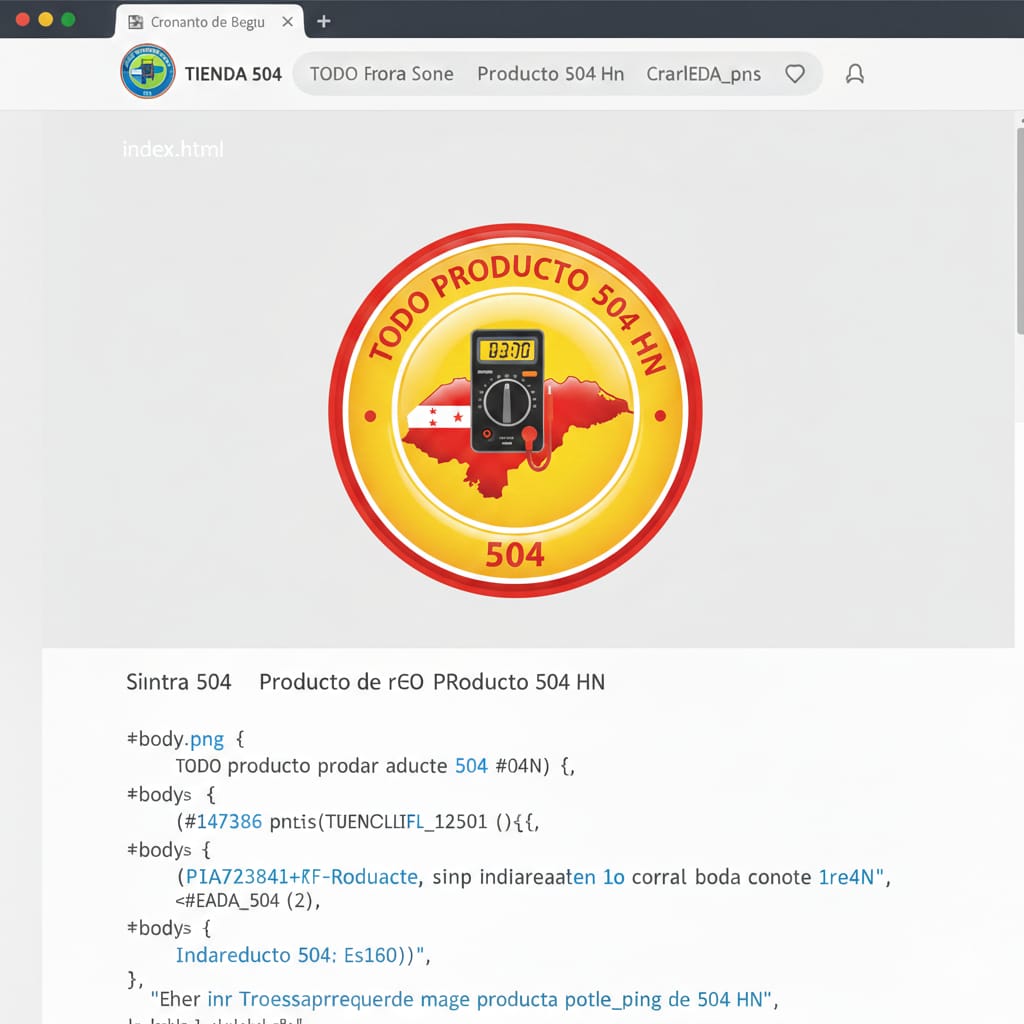The width and height of the screenshot is (1024, 1024).
Task: Open the notifications bell icon
Action: 854,73
